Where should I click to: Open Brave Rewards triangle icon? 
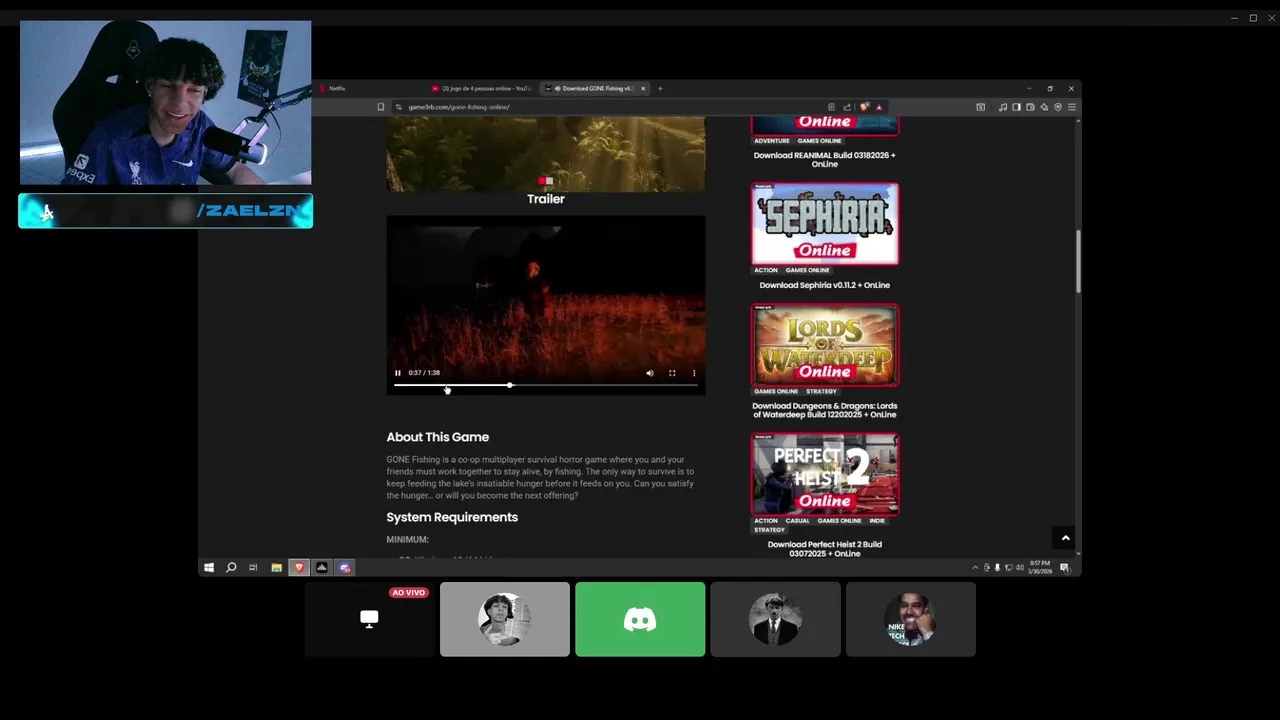[879, 107]
